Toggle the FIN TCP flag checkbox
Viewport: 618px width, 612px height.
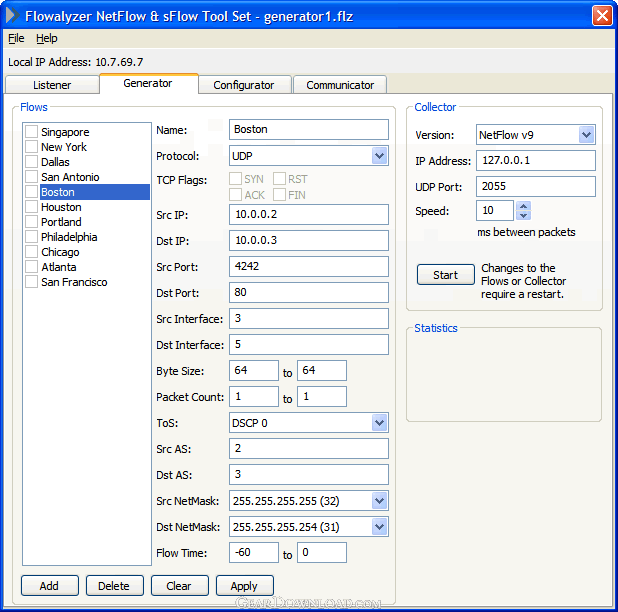pyautogui.click(x=279, y=194)
